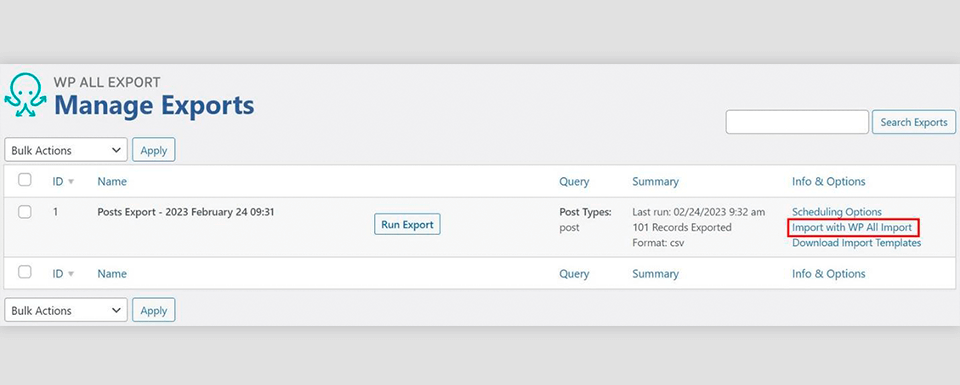Click the Info & Options header at top
The width and height of the screenshot is (960, 385).
coord(829,182)
